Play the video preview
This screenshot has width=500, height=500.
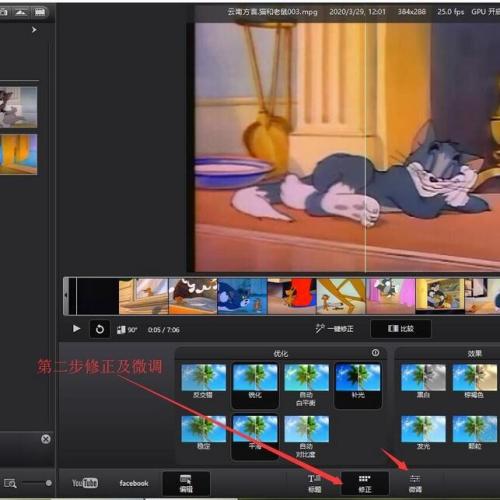click(76, 329)
